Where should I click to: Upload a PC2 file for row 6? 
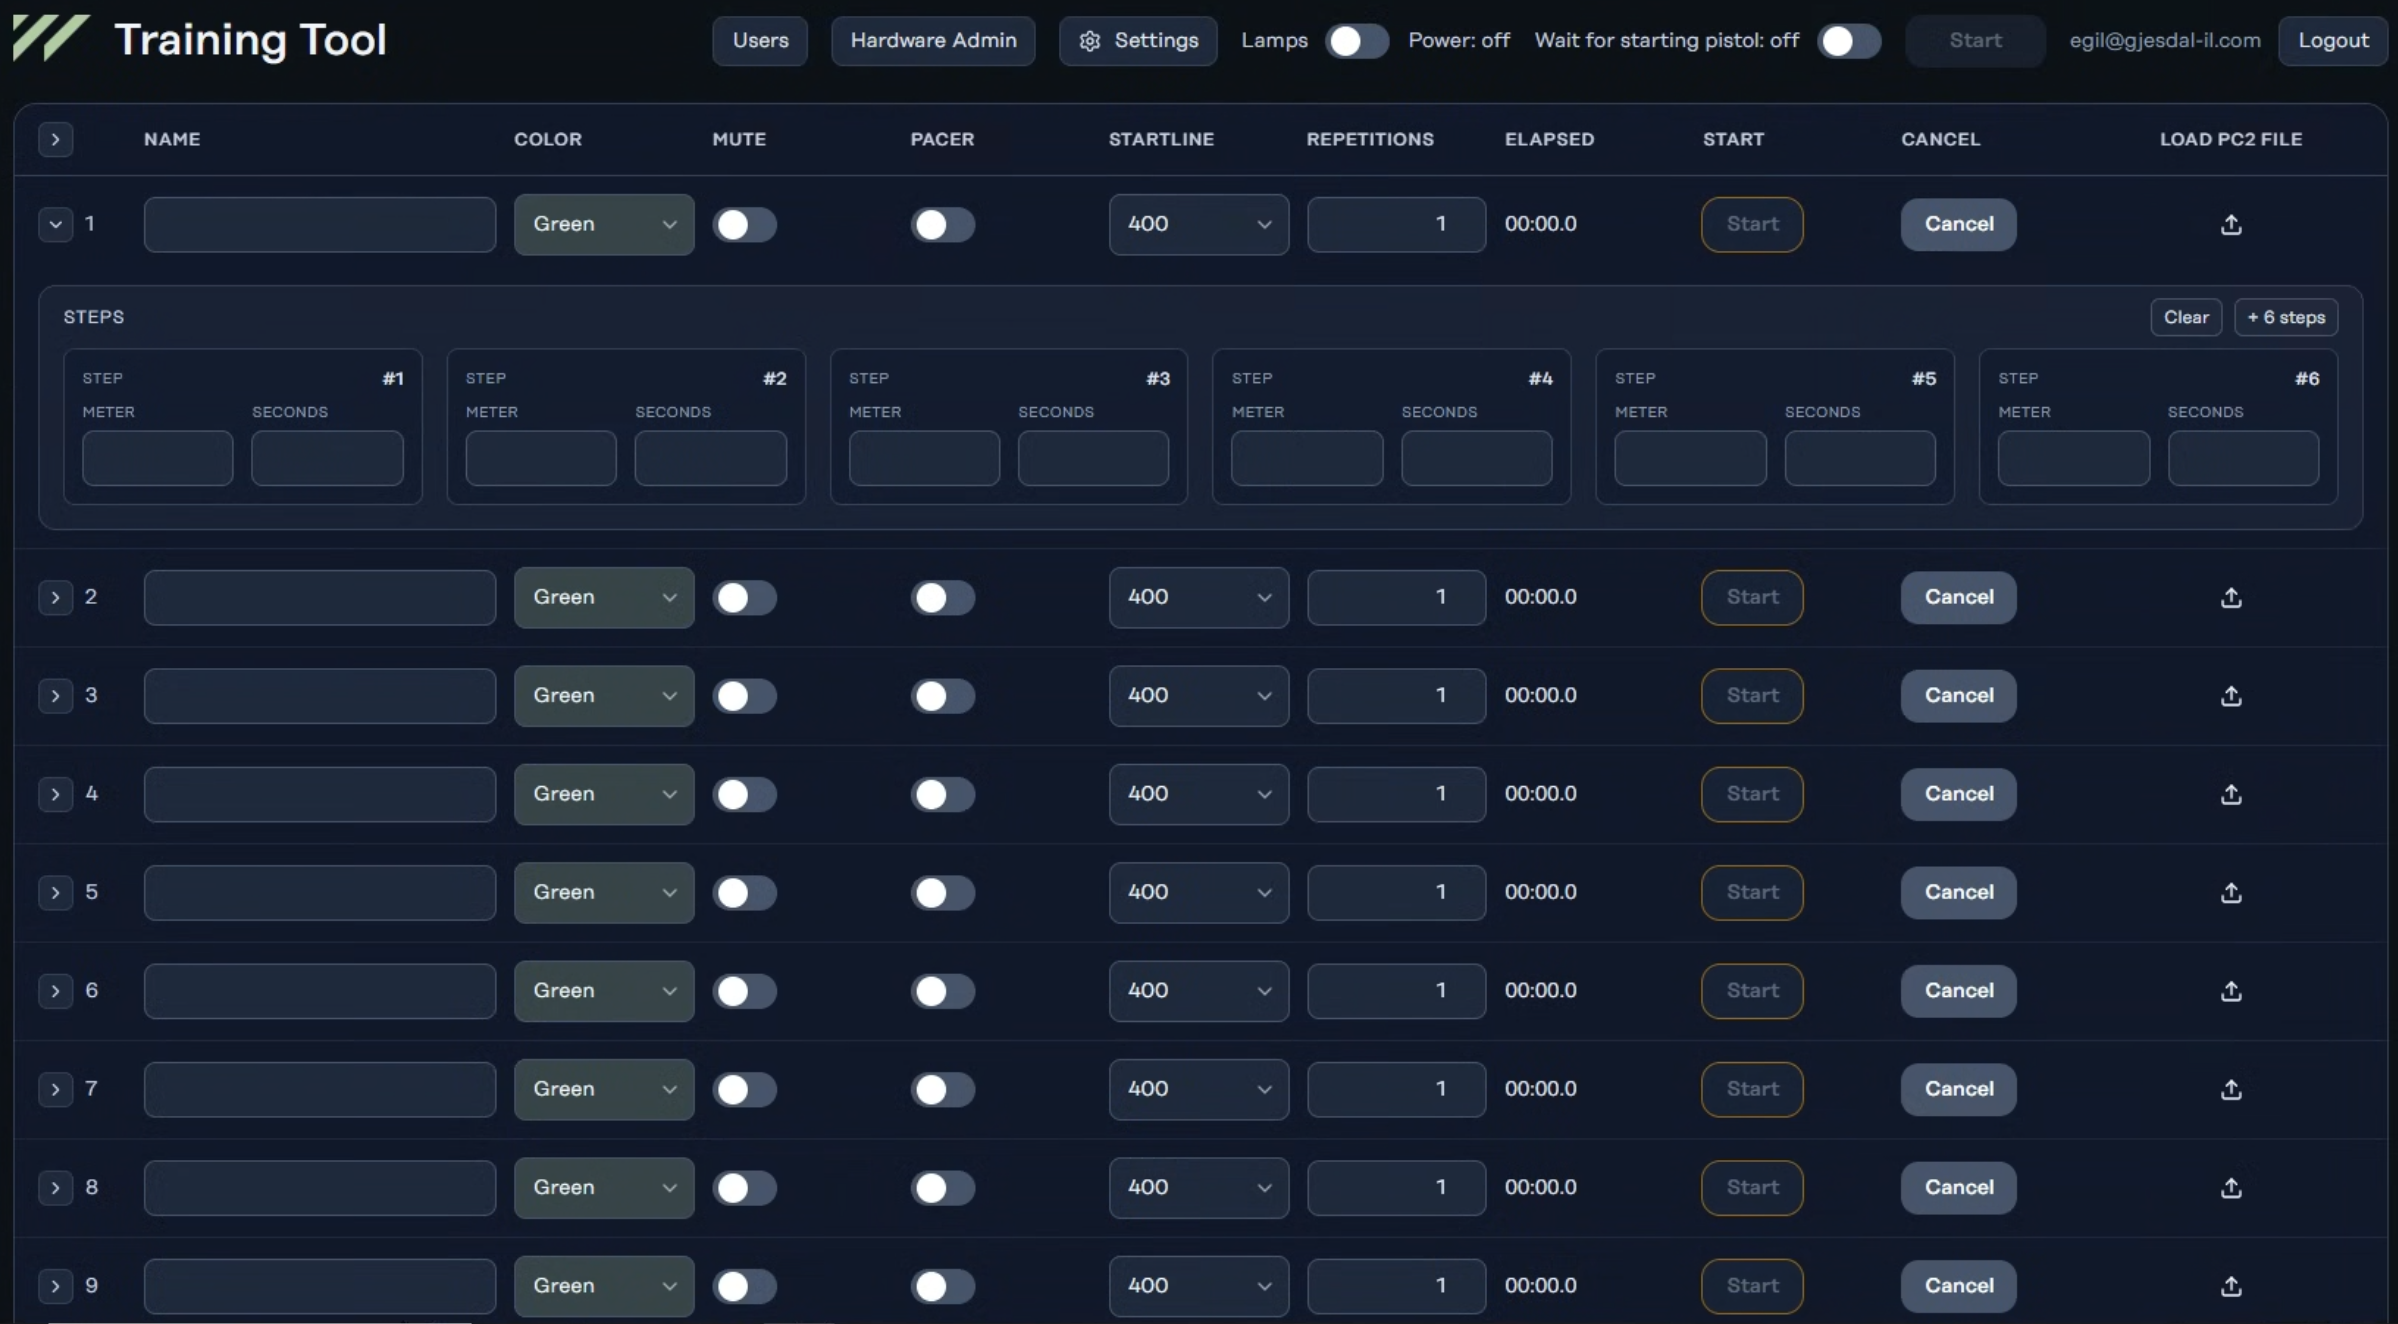point(2230,990)
